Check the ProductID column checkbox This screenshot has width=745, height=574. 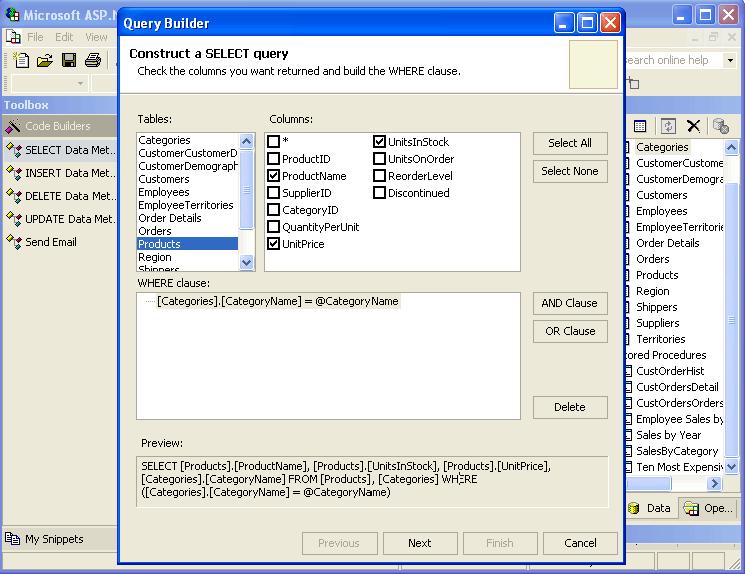(x=273, y=158)
